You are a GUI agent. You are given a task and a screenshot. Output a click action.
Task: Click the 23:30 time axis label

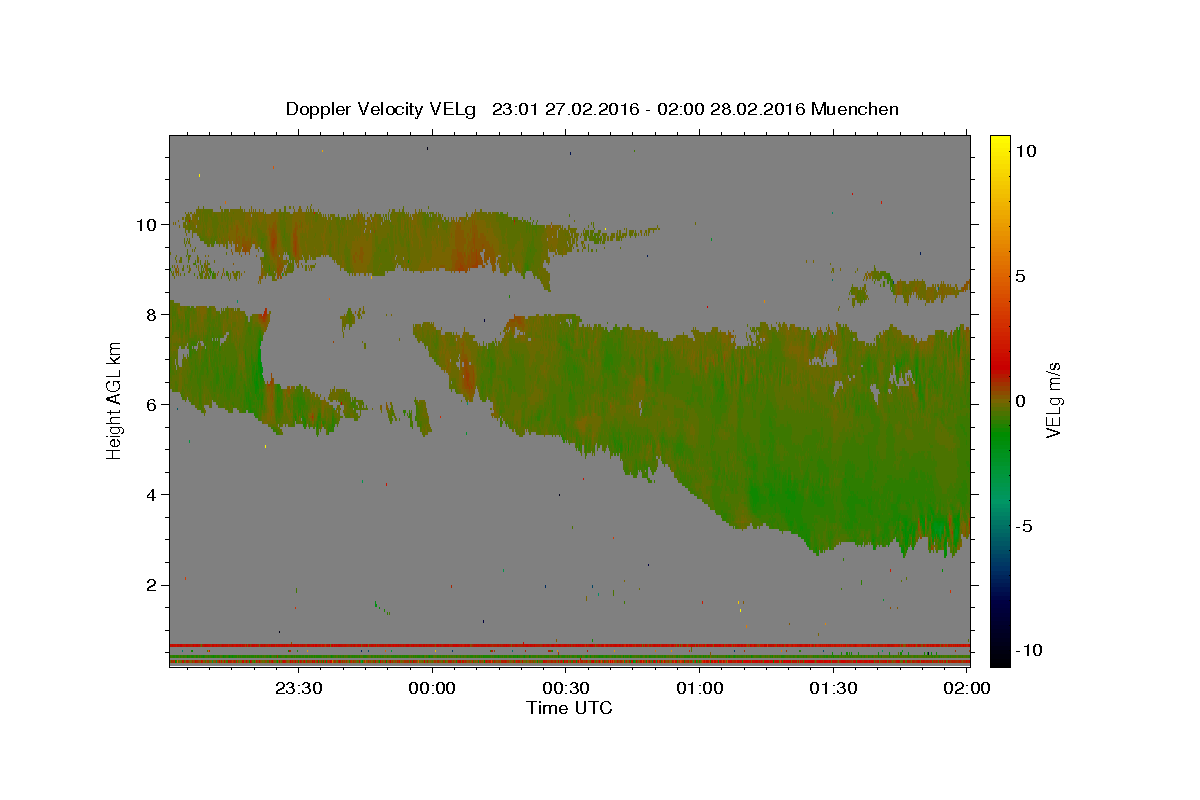pos(299,688)
